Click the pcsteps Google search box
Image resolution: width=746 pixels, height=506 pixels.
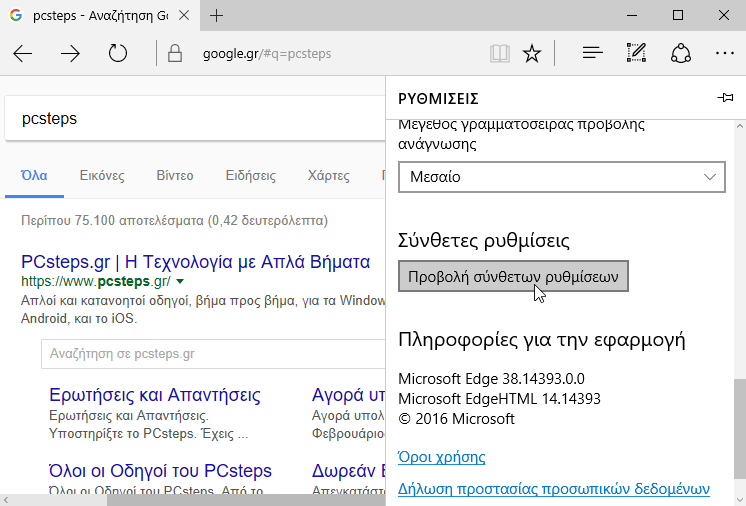pyautogui.click(x=195, y=118)
